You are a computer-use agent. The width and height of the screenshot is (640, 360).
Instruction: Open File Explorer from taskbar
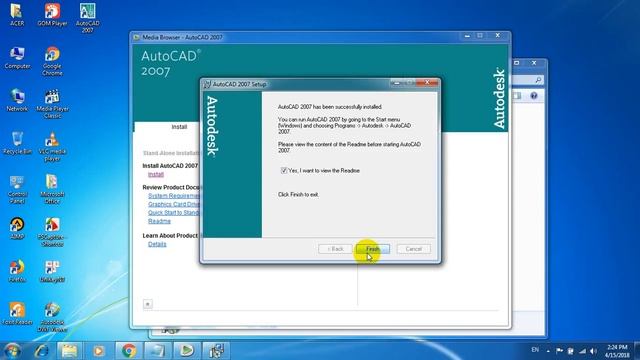click(69, 351)
